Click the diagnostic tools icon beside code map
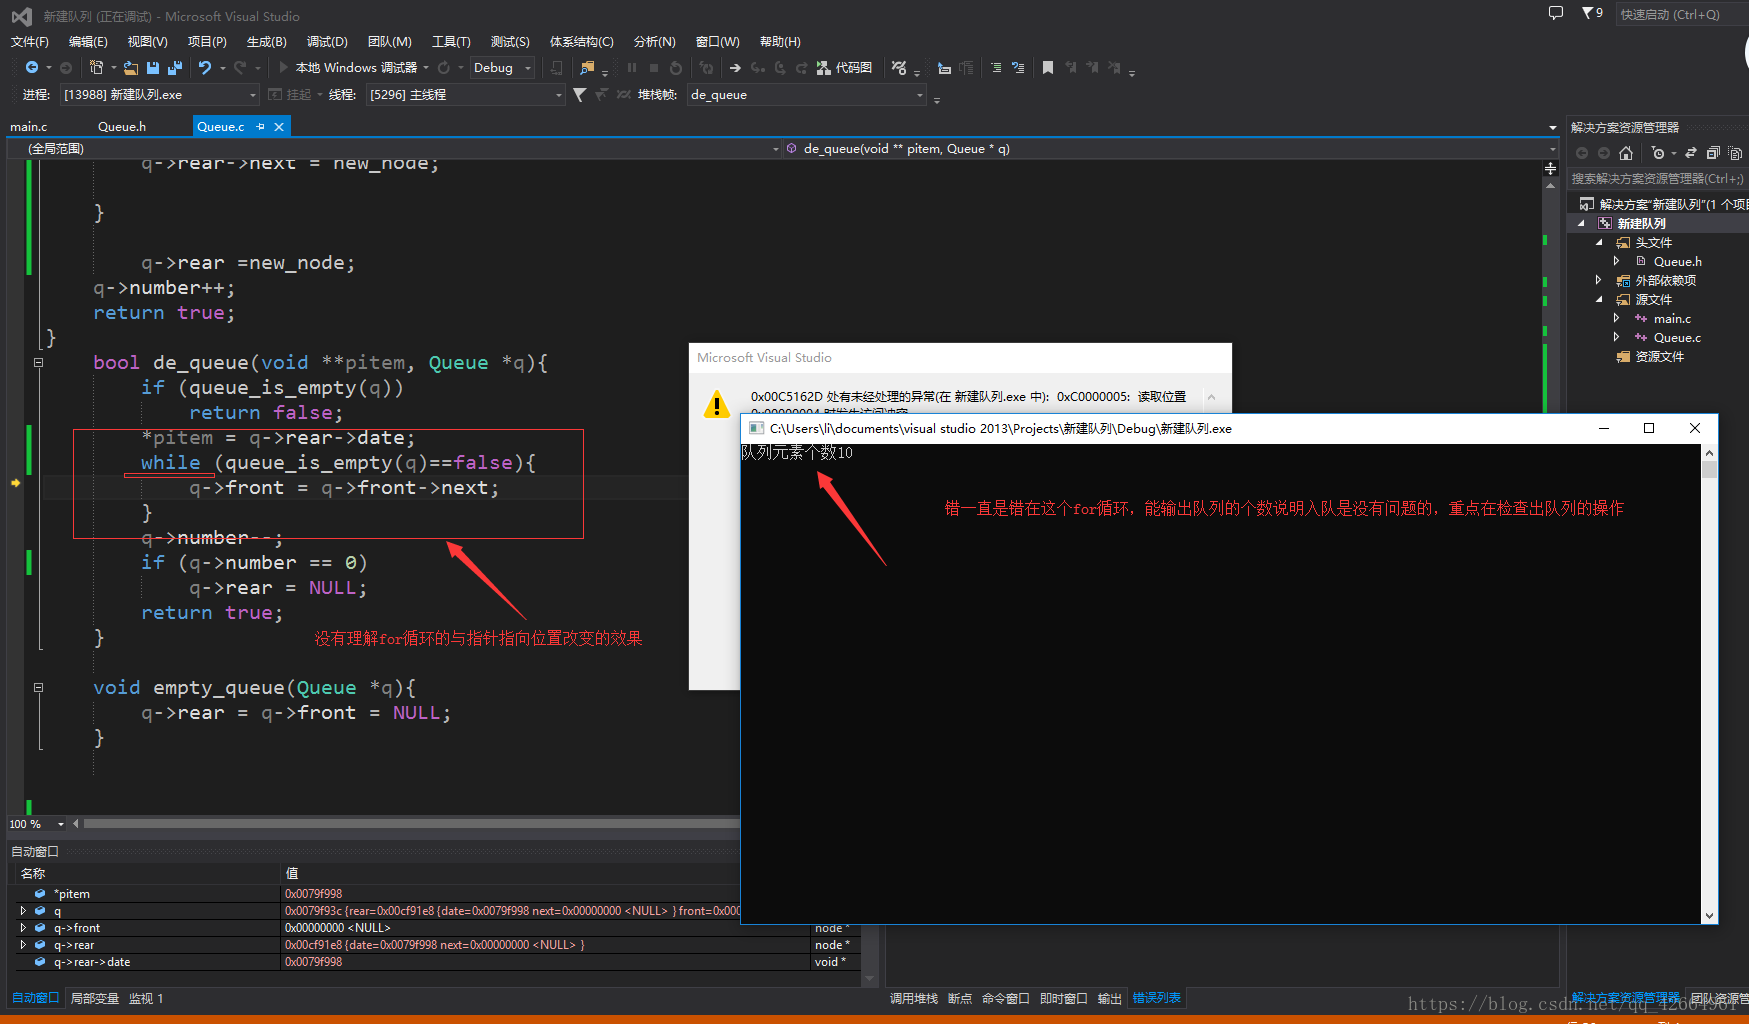This screenshot has width=1749, height=1024. 899,67
